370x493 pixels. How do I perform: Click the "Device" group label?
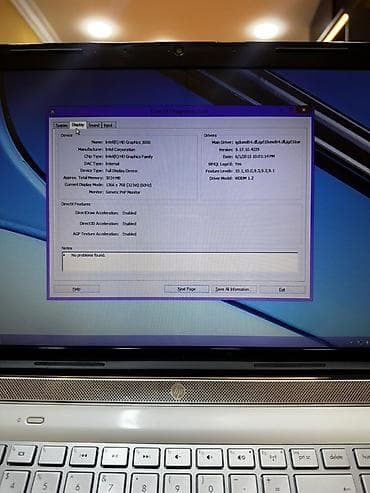point(67,135)
